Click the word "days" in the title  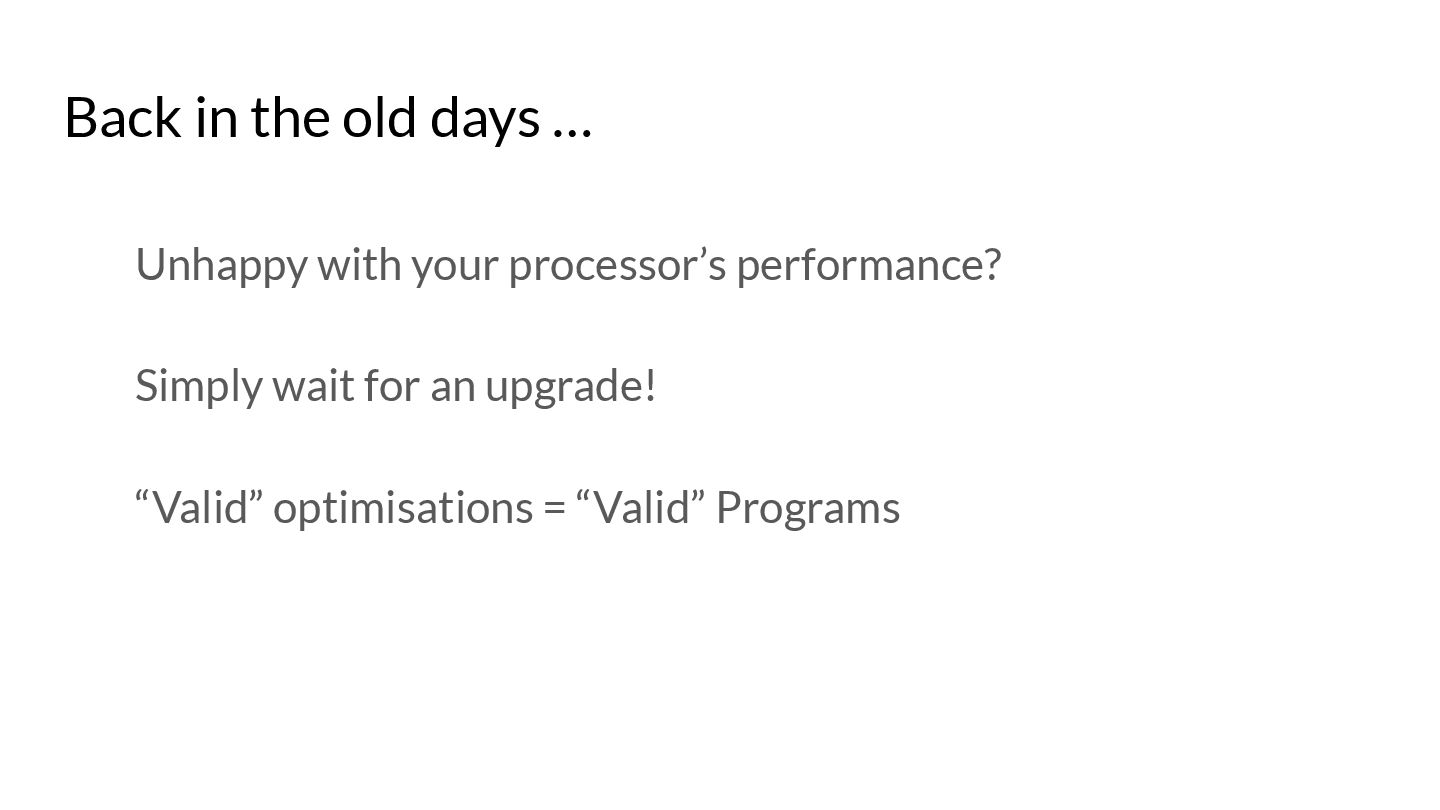coord(485,120)
